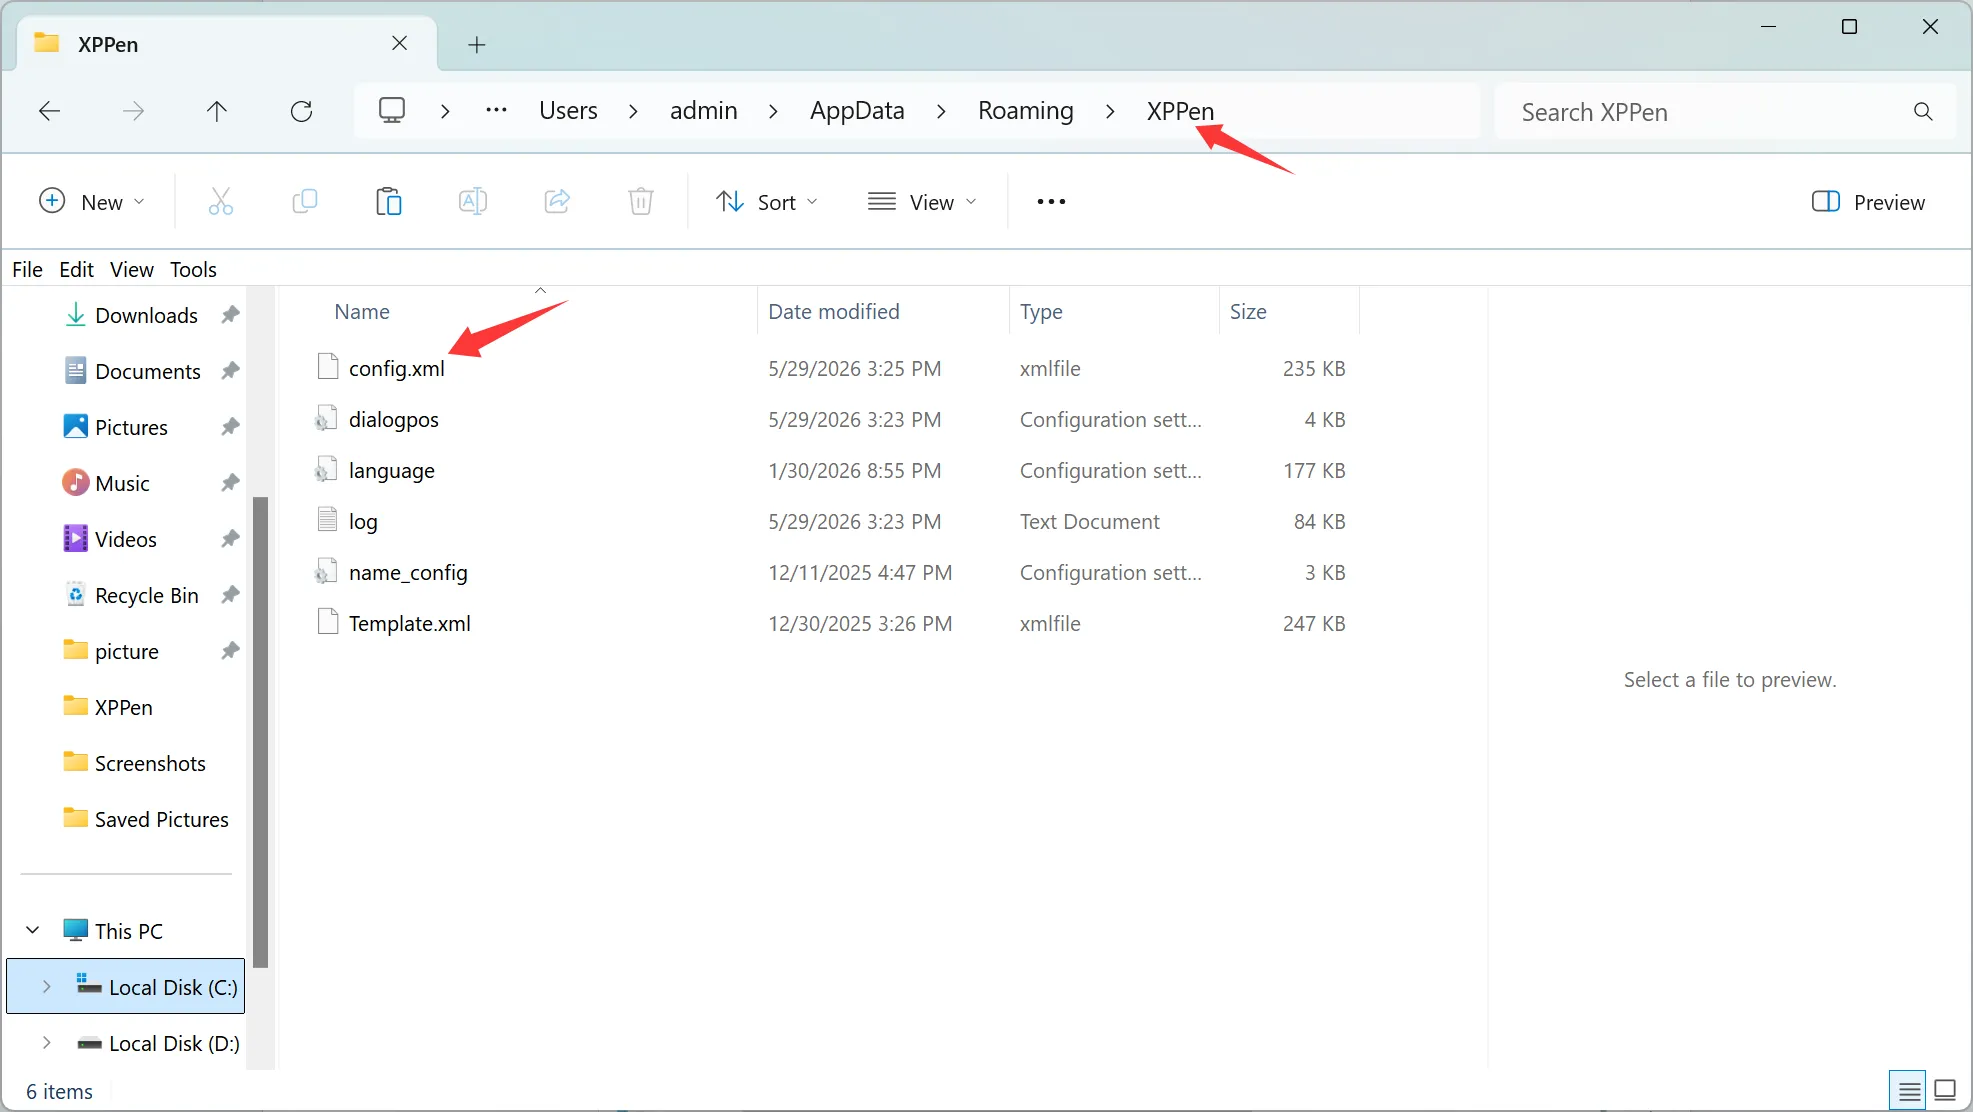
Task: Add a new tab with plus icon
Action: point(477,44)
